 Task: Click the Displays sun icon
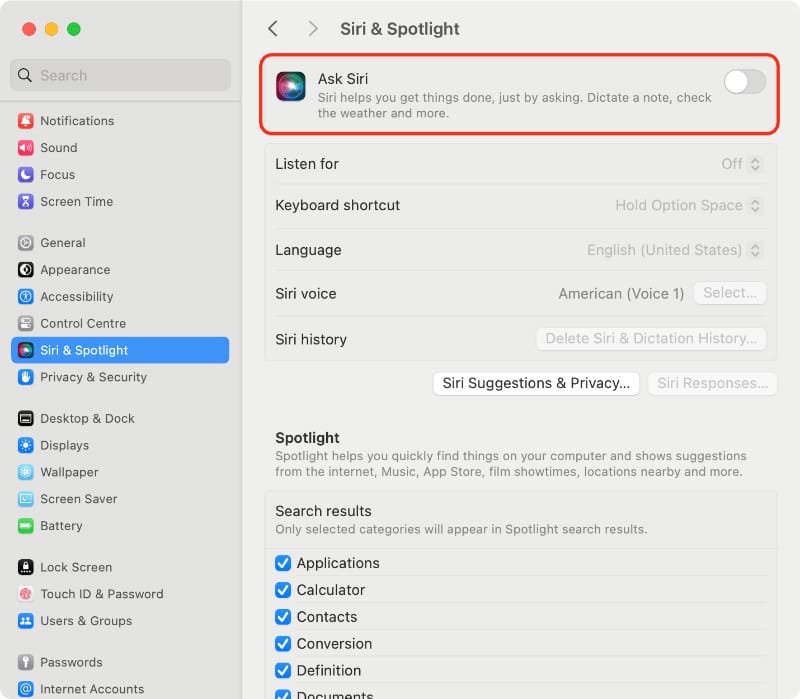click(26, 445)
